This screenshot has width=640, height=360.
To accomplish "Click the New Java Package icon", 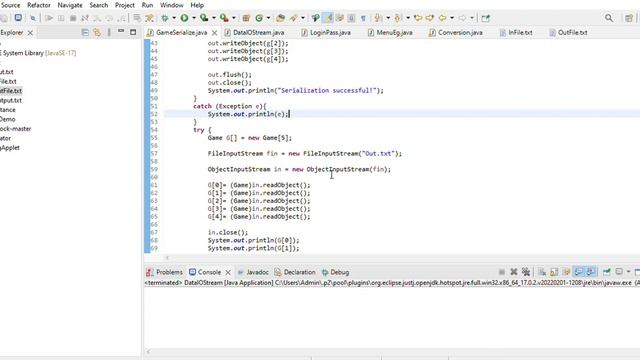I will click(x=246, y=18).
